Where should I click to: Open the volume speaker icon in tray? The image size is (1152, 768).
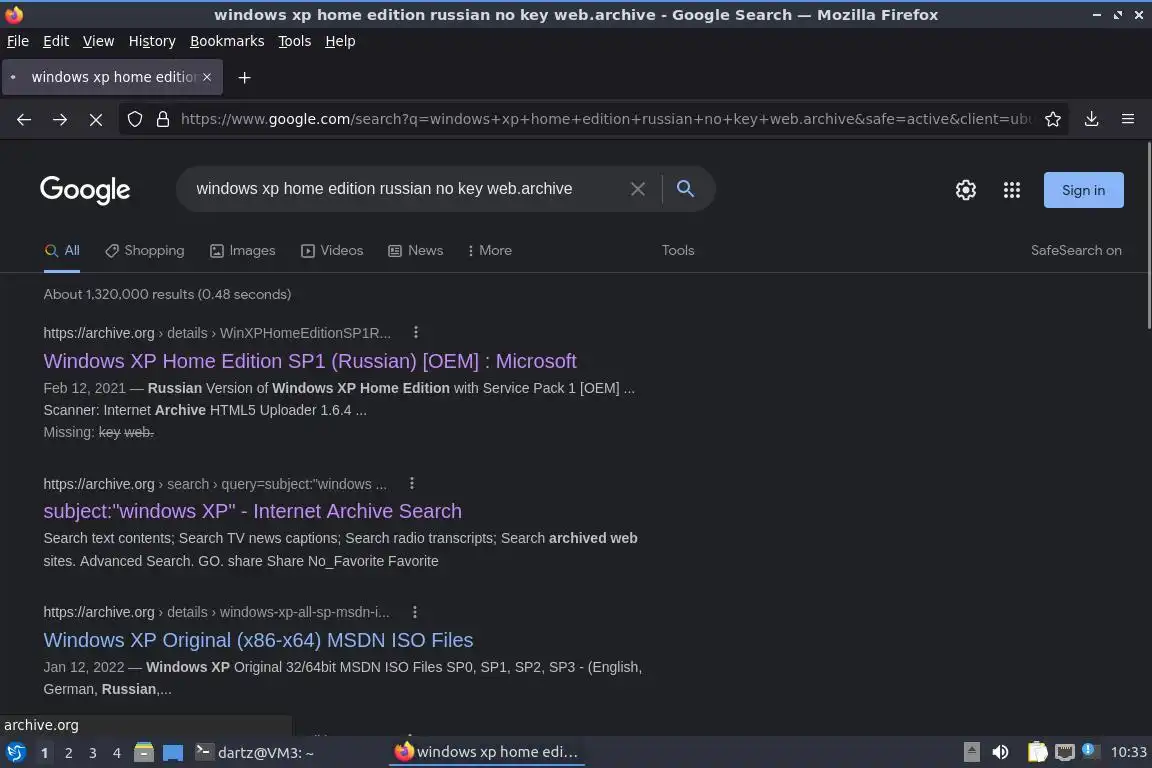(1000, 753)
